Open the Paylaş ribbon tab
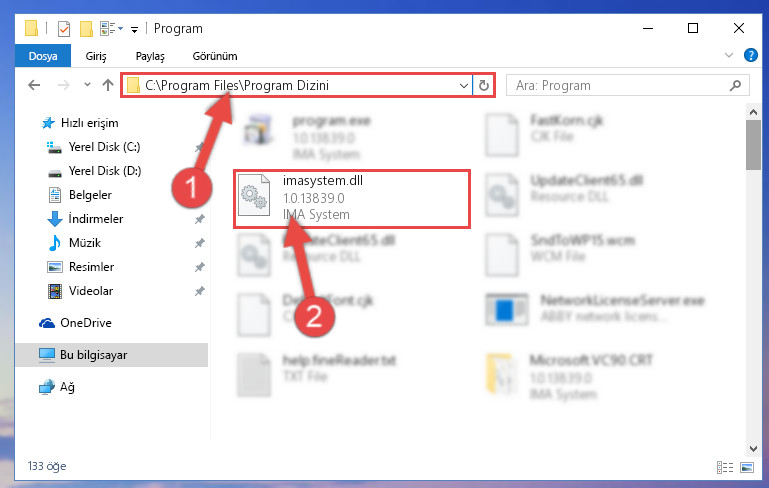769x488 pixels. click(150, 56)
